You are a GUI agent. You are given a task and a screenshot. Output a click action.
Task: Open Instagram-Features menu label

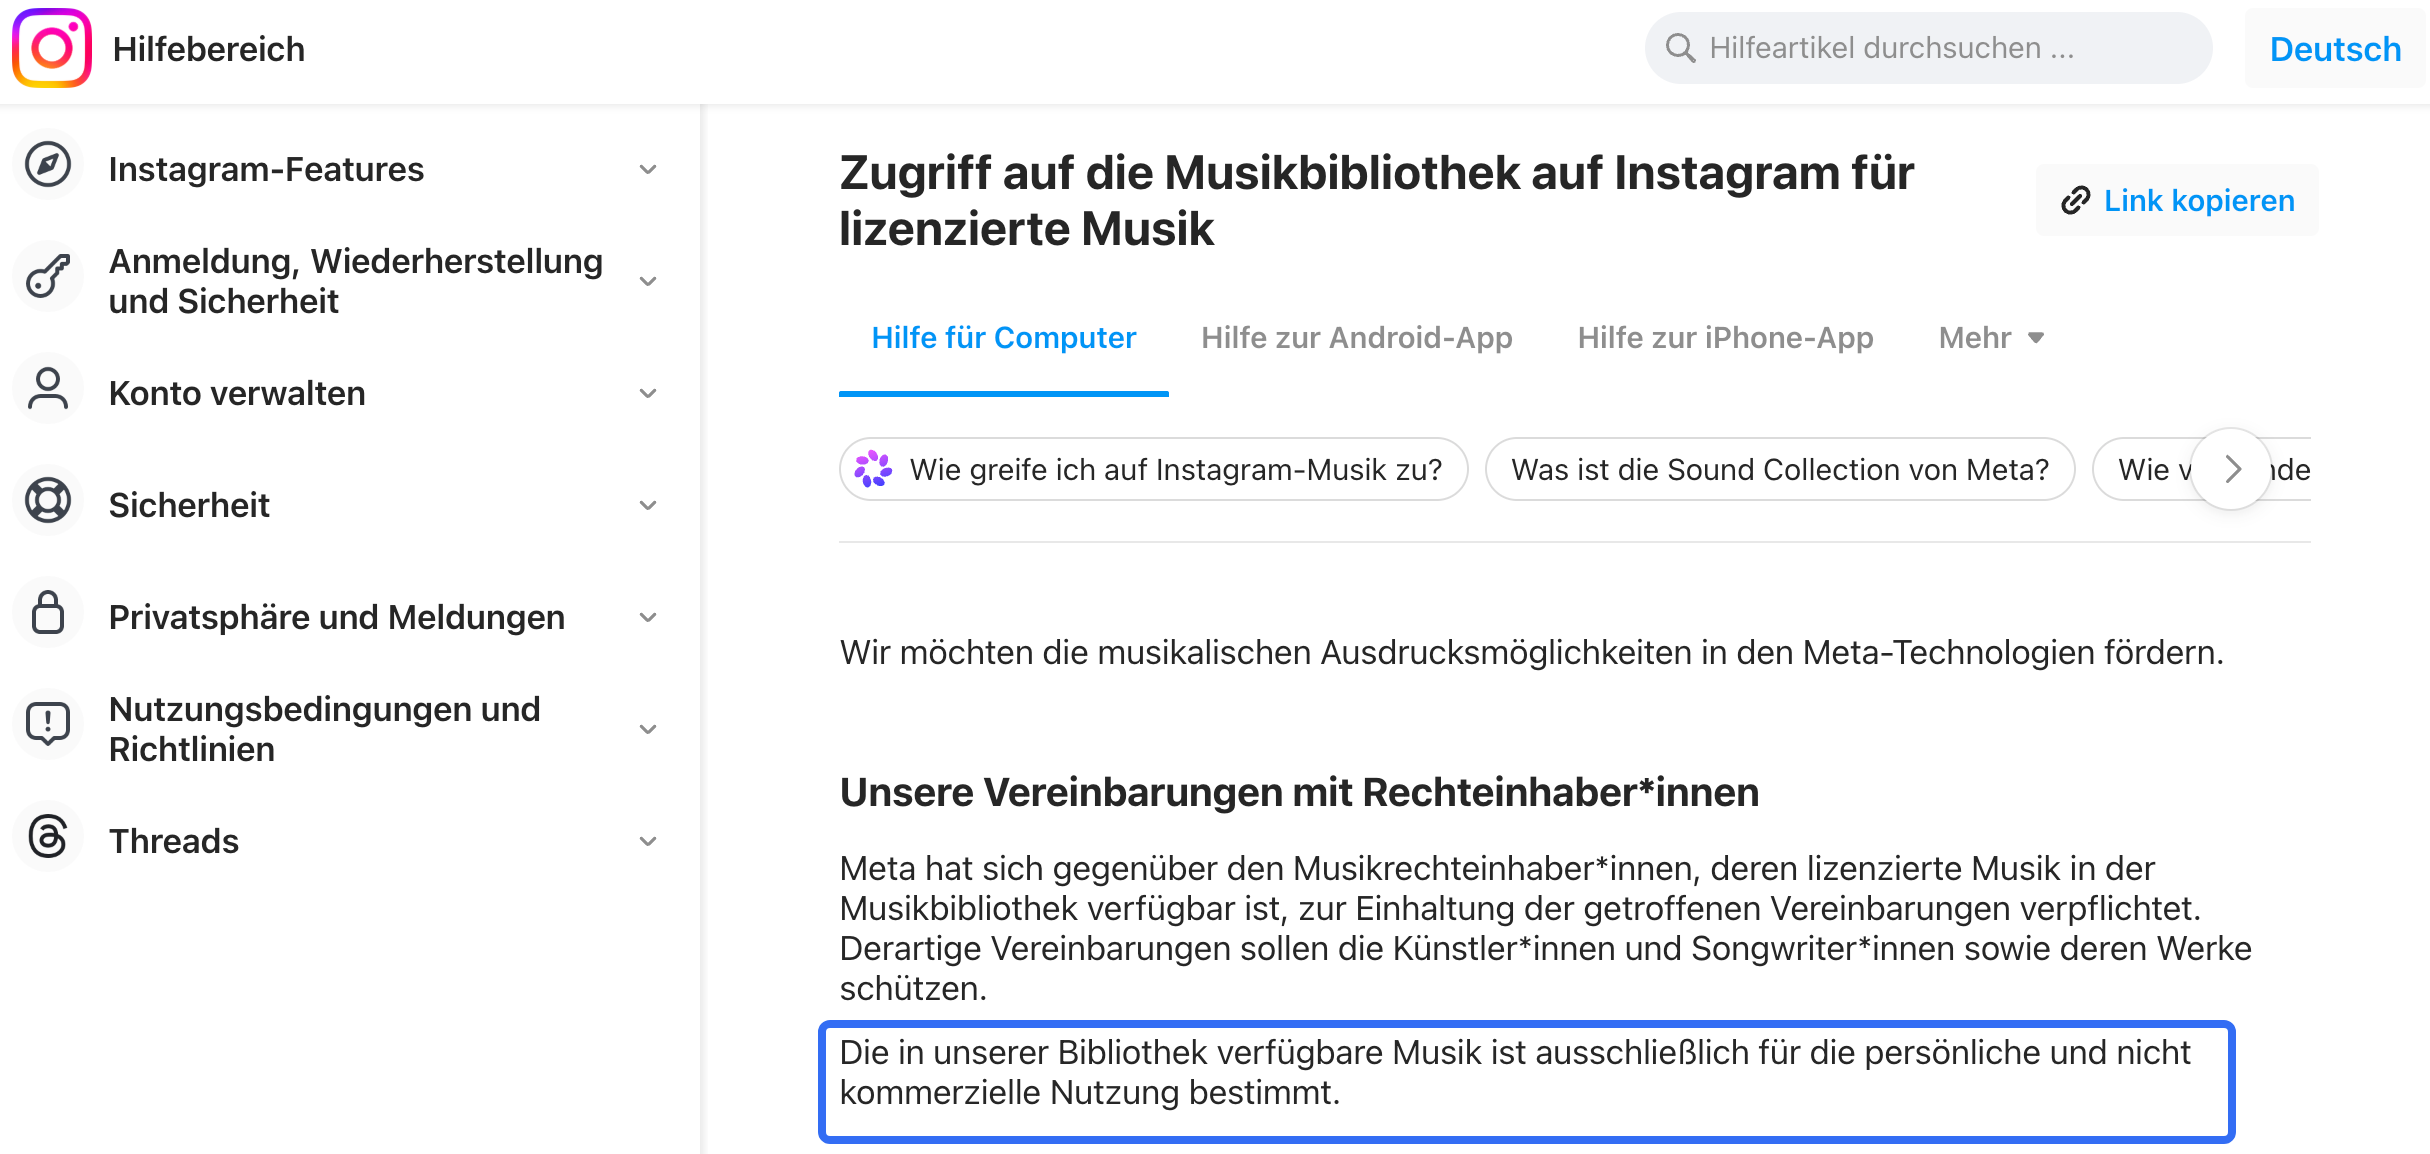click(x=266, y=170)
